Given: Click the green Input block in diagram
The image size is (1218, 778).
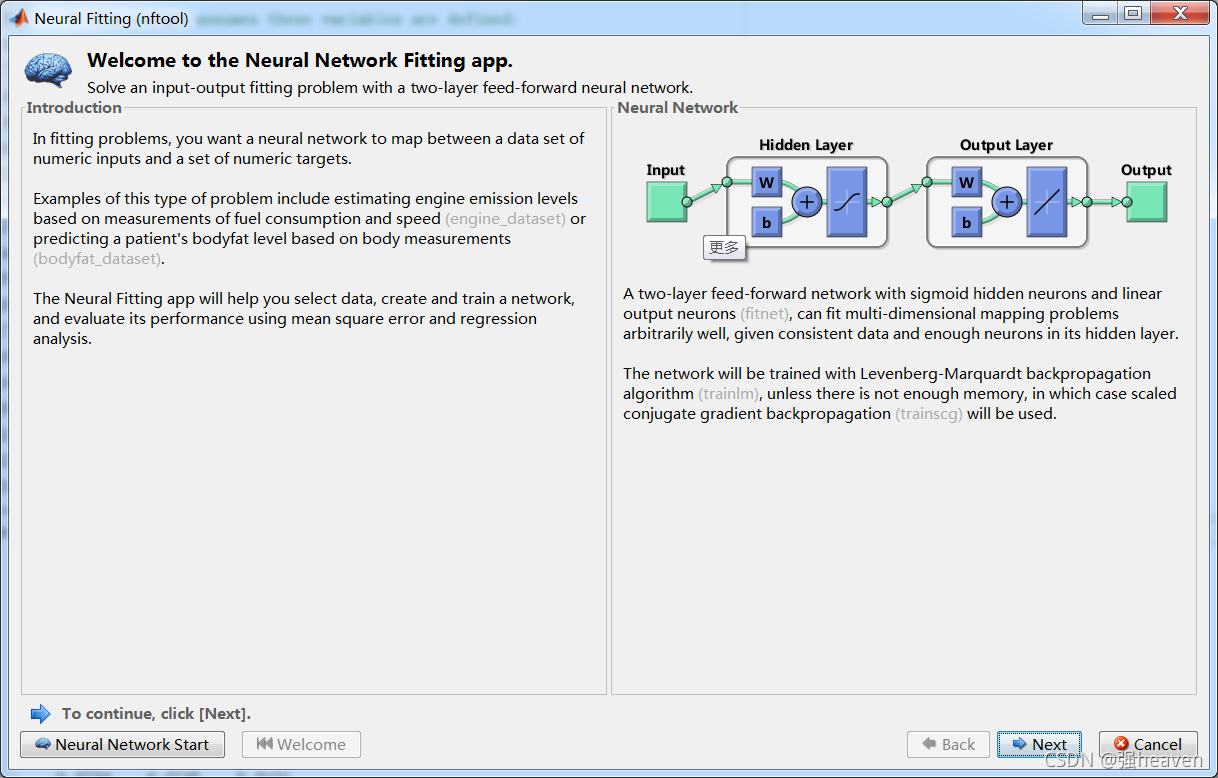Looking at the screenshot, I should (666, 201).
